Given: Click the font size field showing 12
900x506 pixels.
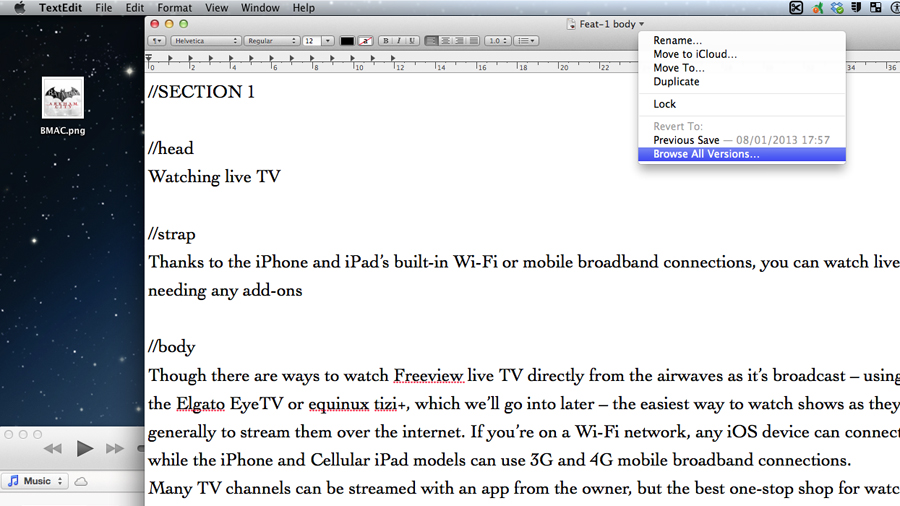Looking at the screenshot, I should 312,41.
